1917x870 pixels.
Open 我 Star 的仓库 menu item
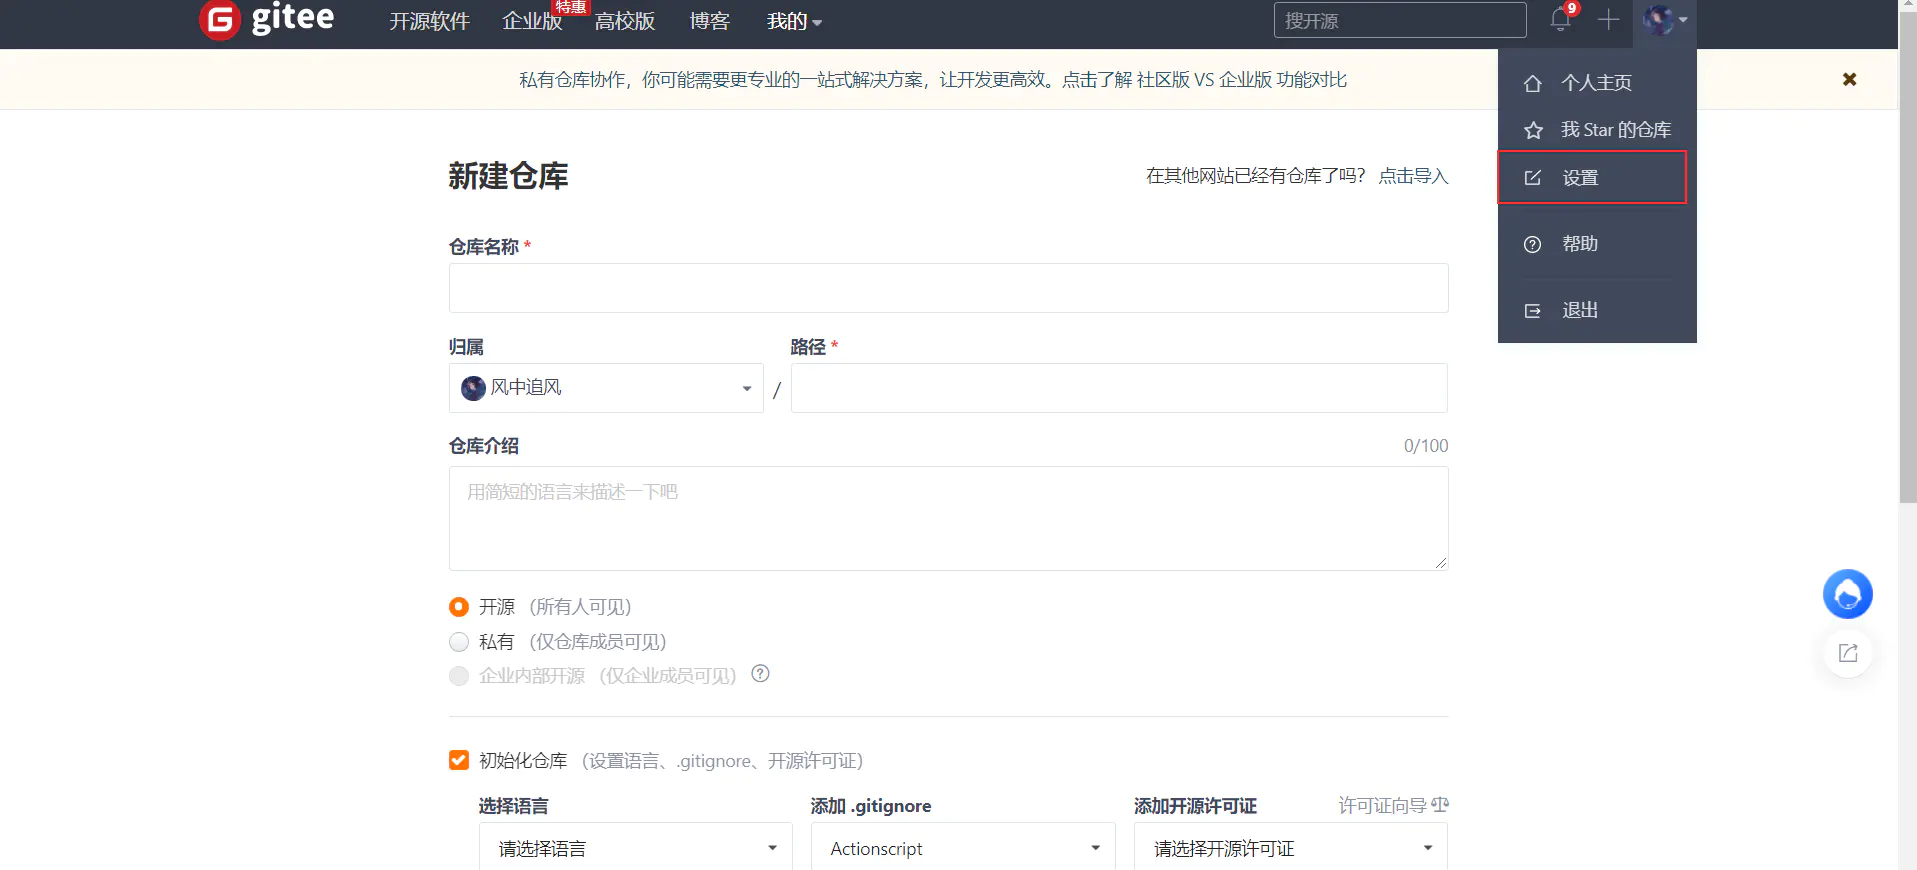(1597, 130)
